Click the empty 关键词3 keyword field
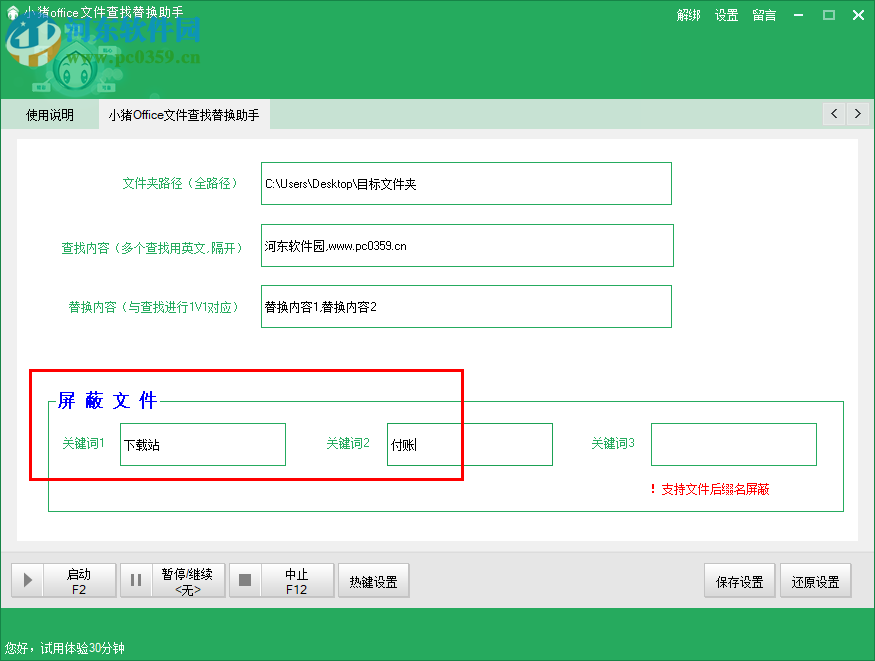Viewport: 875px width, 661px height. pyautogui.click(x=733, y=444)
